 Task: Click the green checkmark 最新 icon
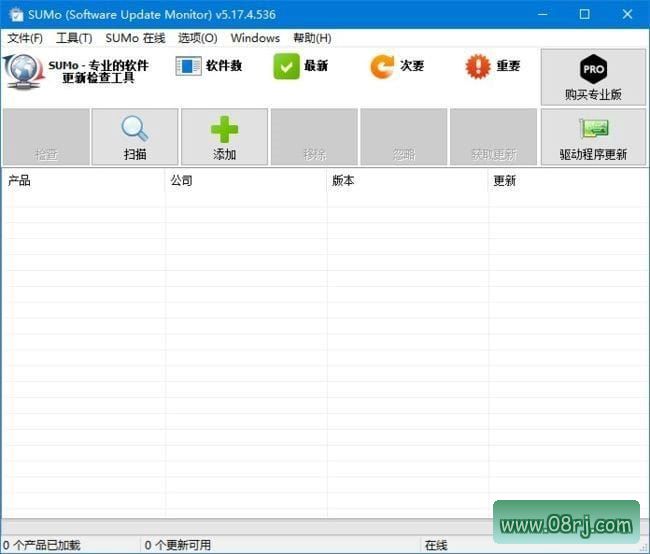(286, 66)
